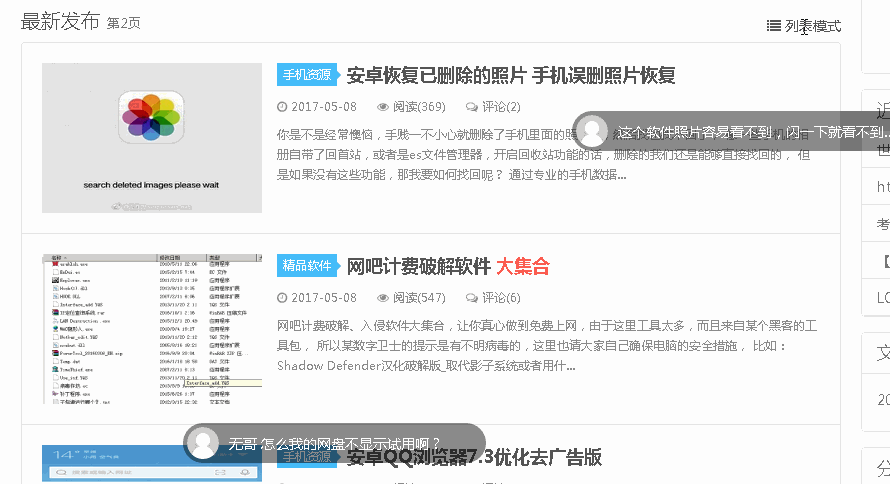Click the comment bubble icon beside 评论(6)
Screen dimensions: 890x484
tap(472, 298)
